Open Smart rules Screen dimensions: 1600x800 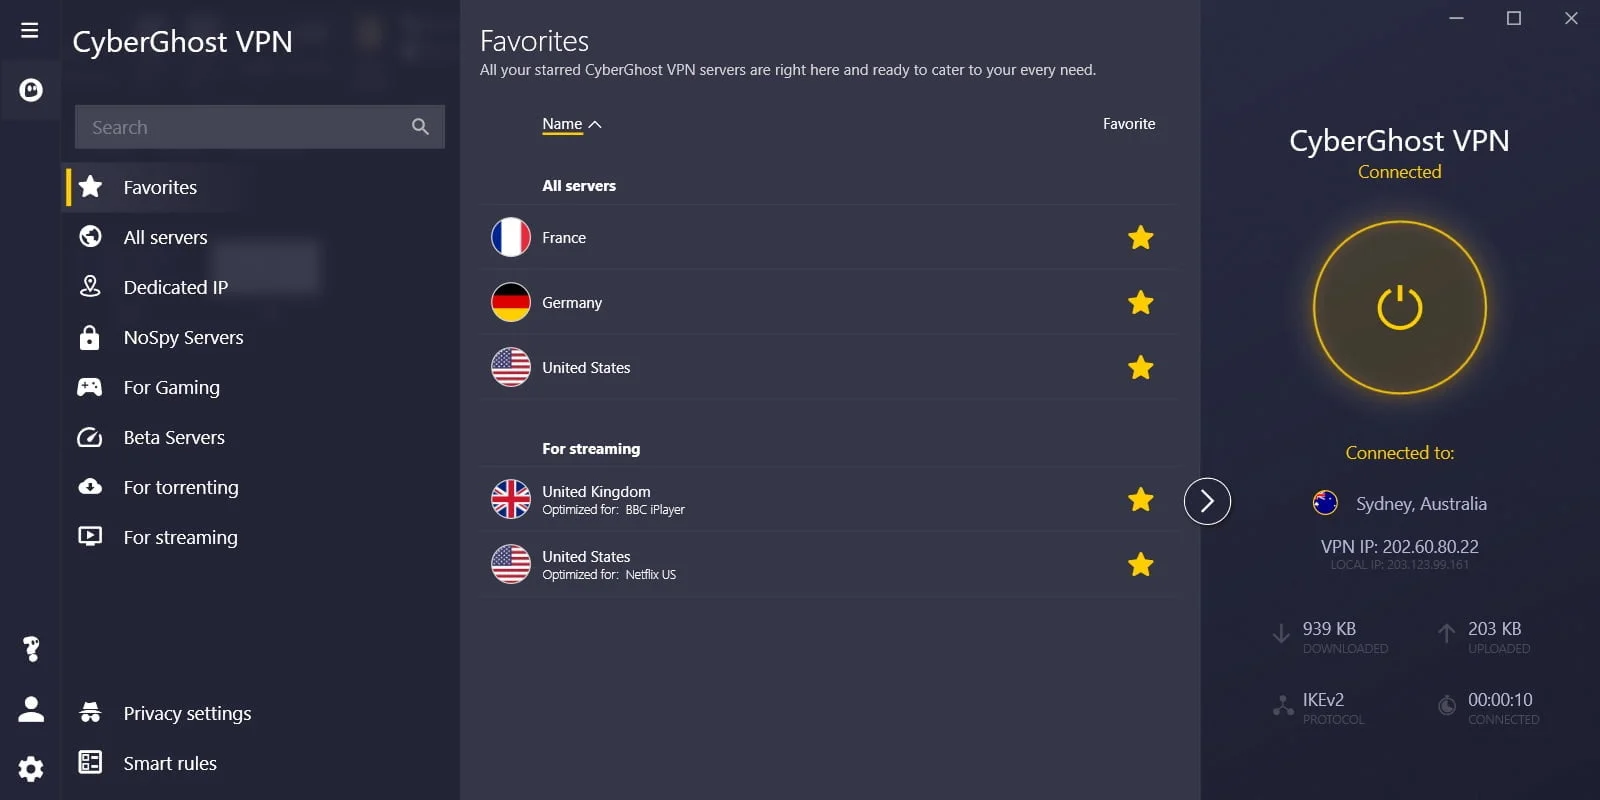[170, 763]
